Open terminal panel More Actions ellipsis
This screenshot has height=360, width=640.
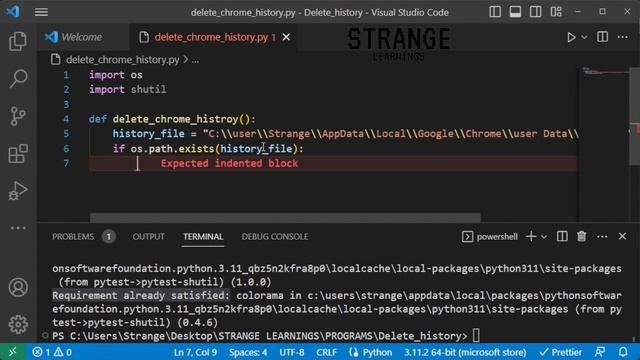click(x=602, y=237)
